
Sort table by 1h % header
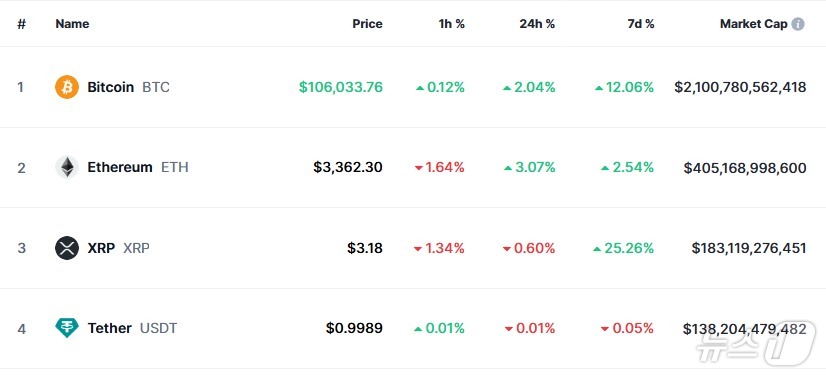[x=452, y=24]
